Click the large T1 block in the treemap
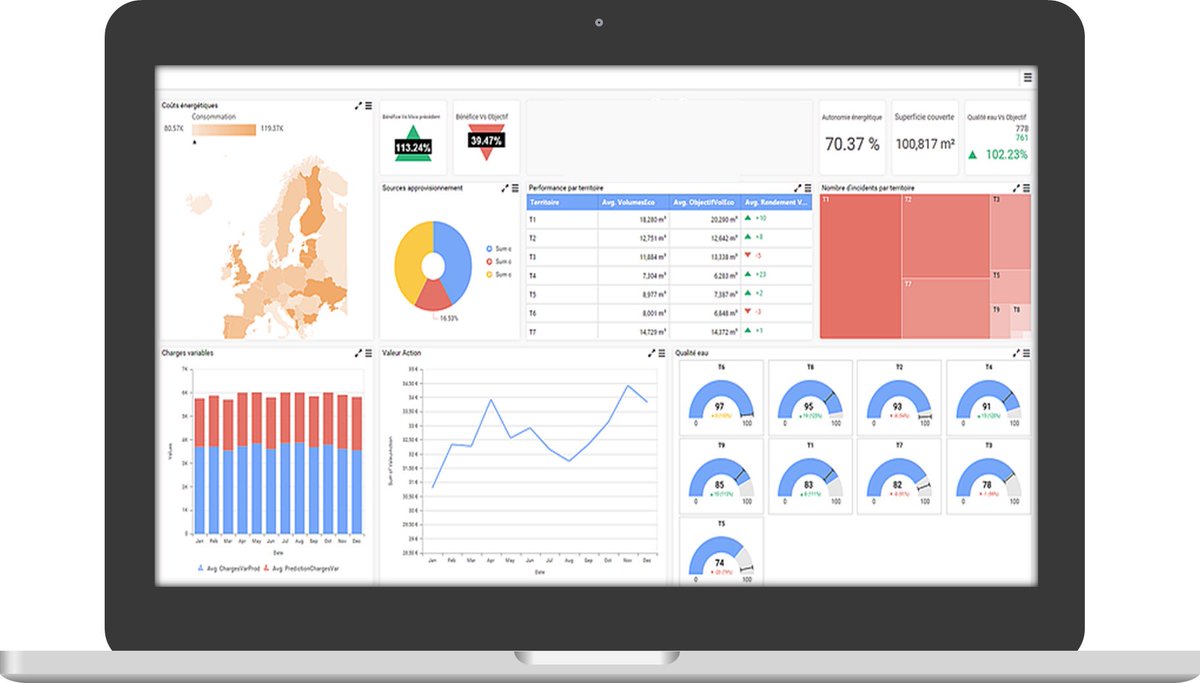This screenshot has height=683, width=1200. [860, 266]
